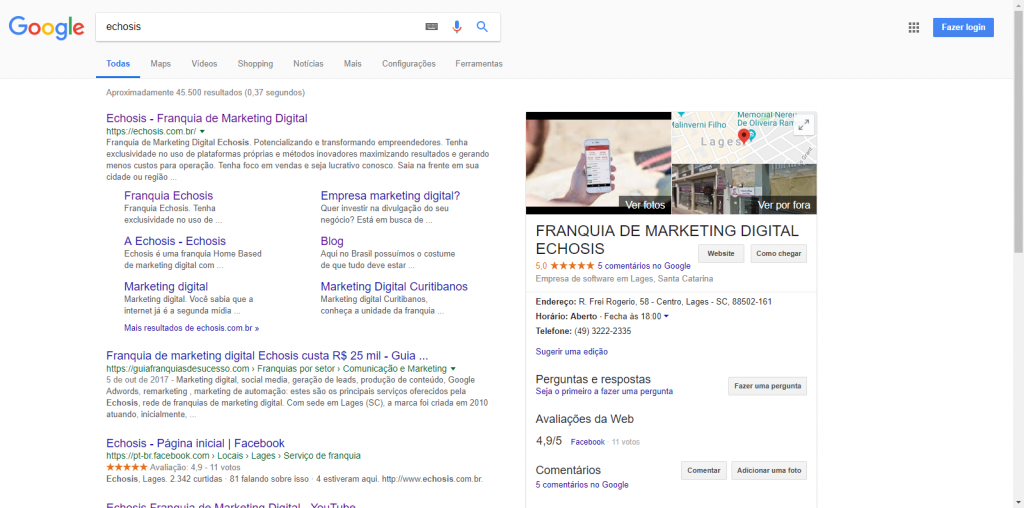Start voice search with the microphone icon
The width and height of the screenshot is (1024, 508).
click(456, 27)
